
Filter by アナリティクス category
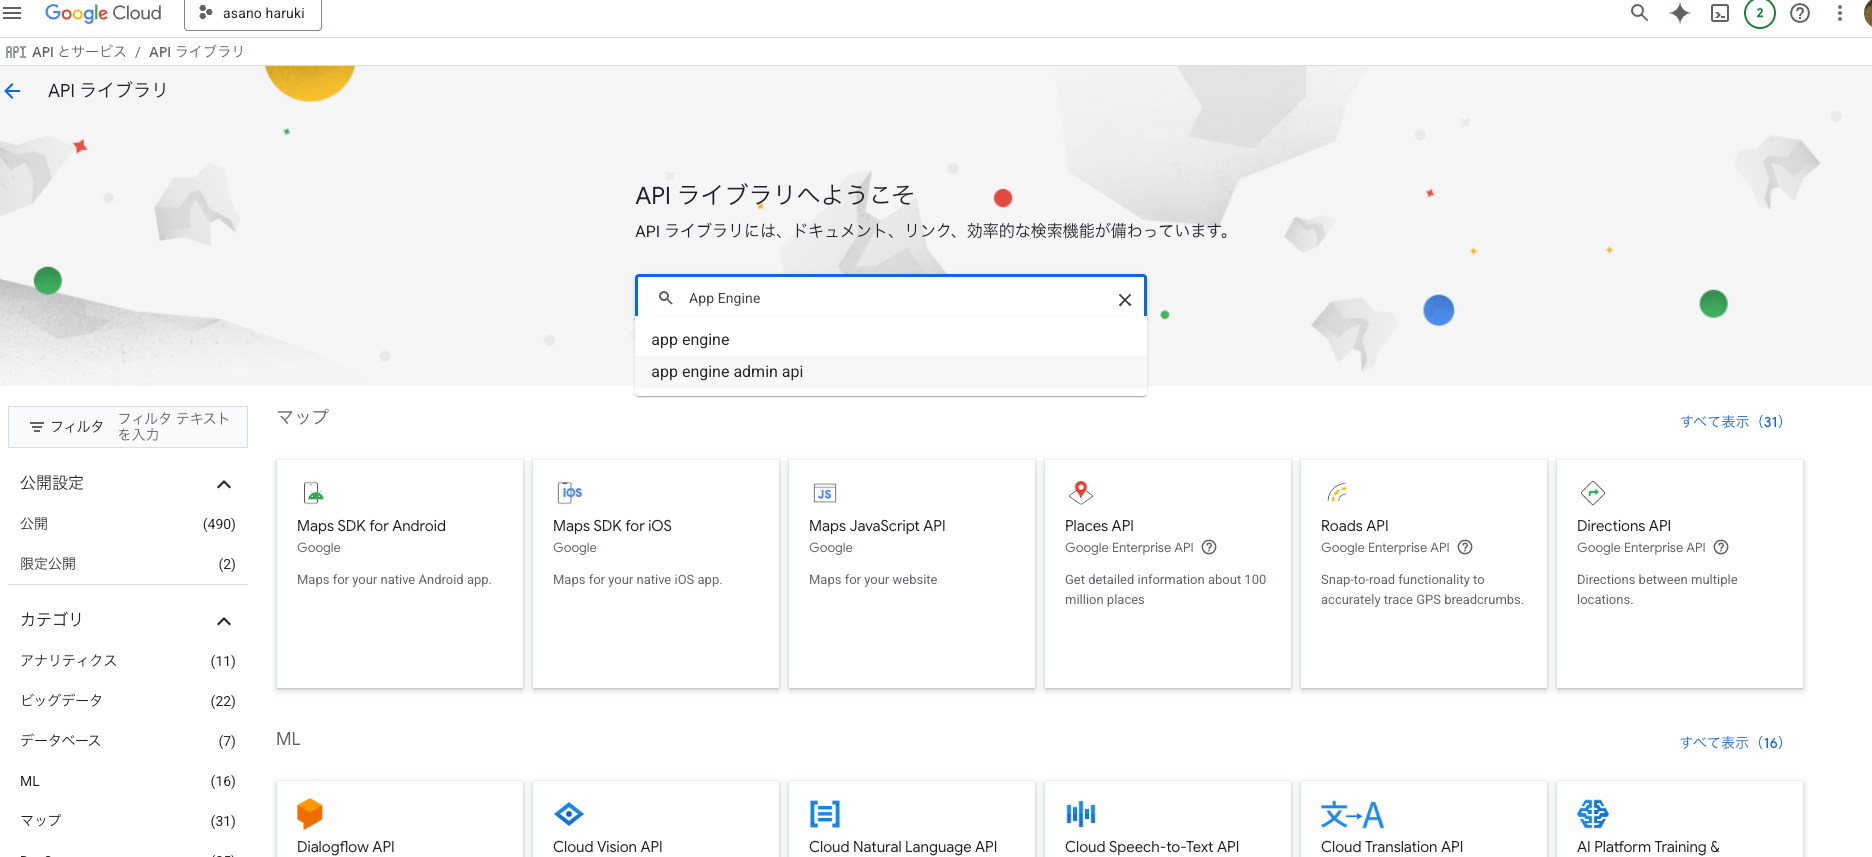(128, 661)
